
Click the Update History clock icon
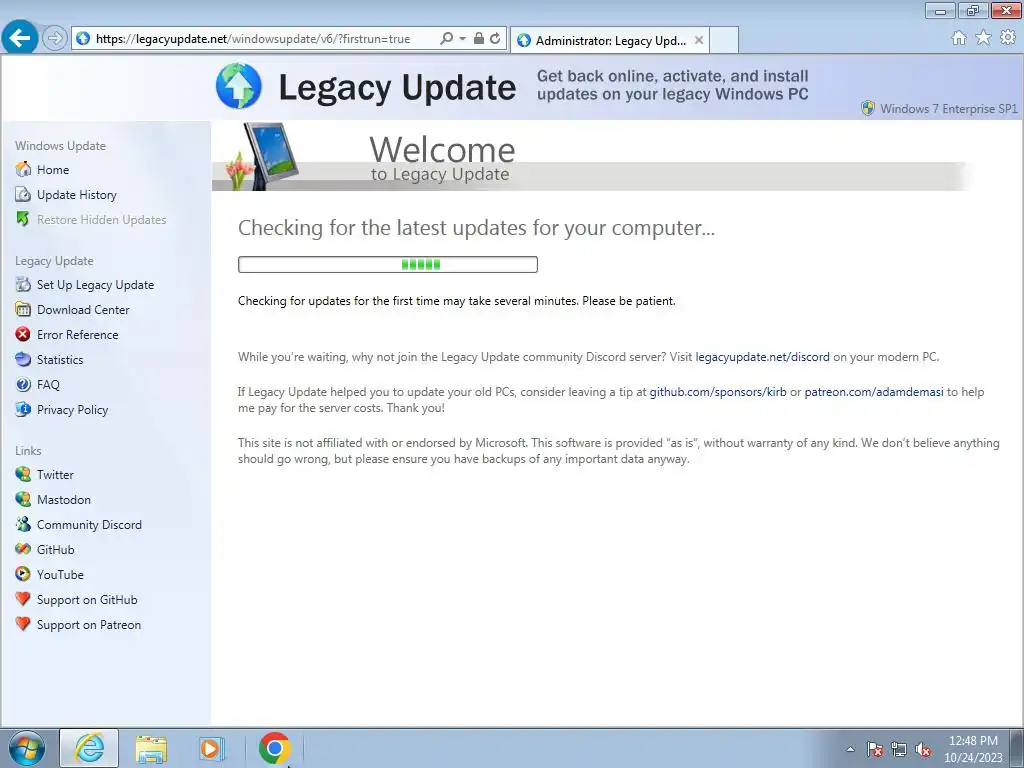[x=23, y=195]
